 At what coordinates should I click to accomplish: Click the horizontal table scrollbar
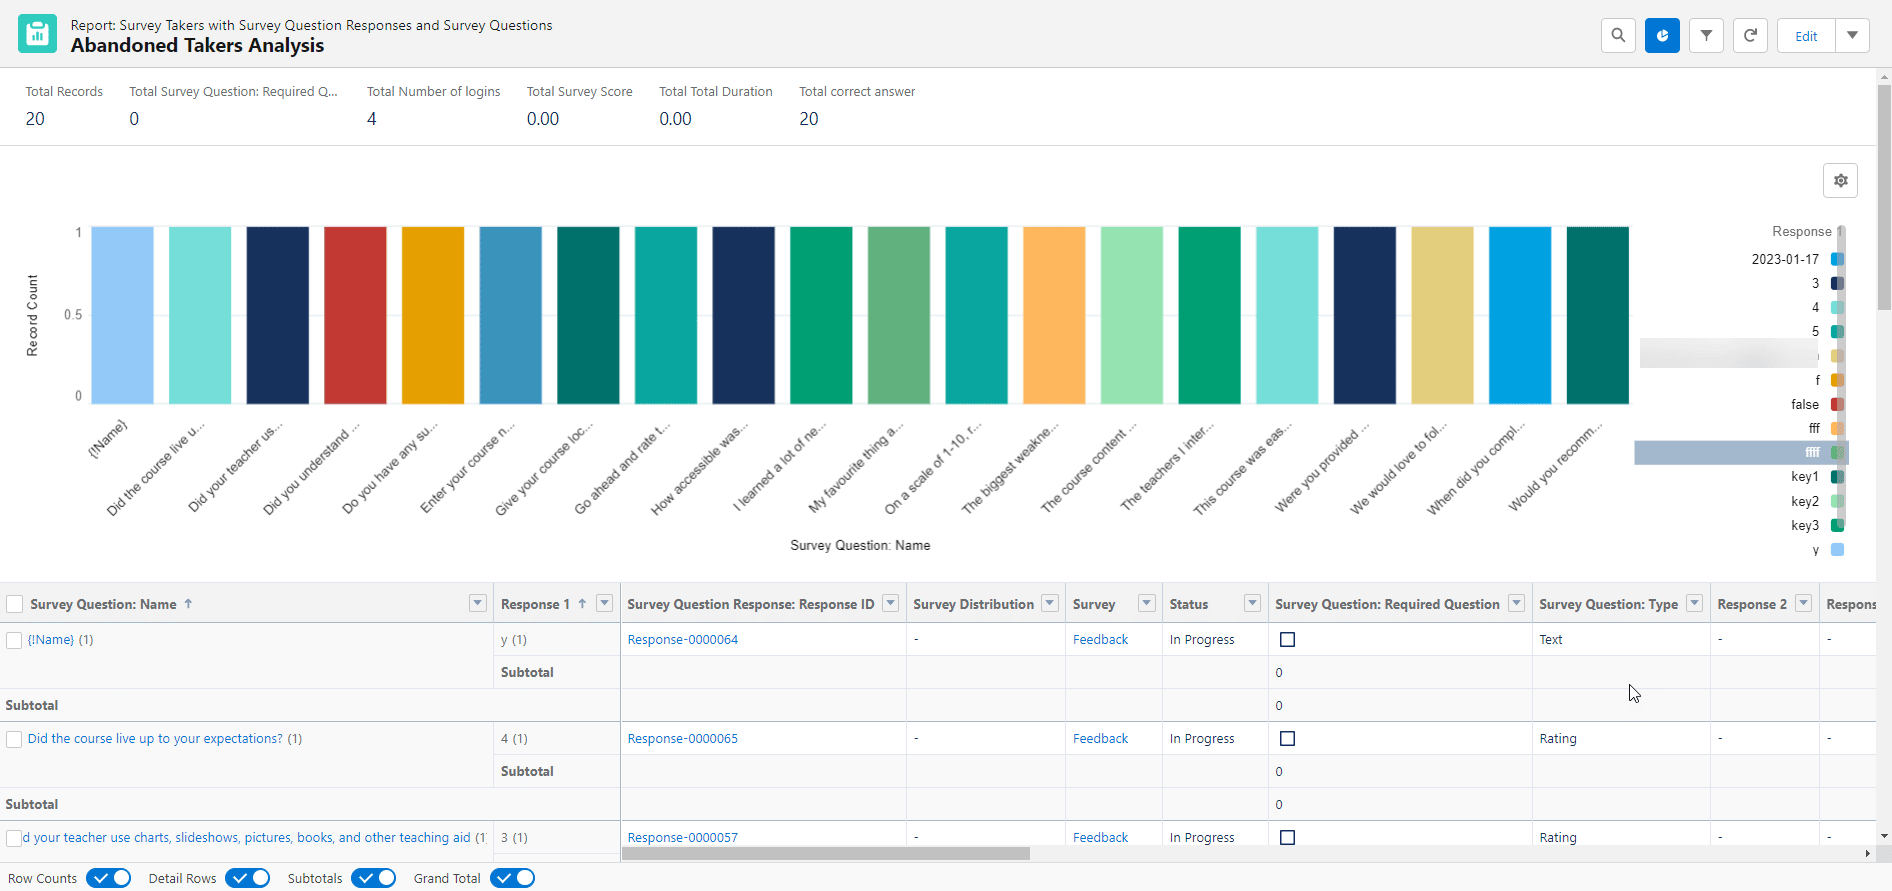coord(826,854)
